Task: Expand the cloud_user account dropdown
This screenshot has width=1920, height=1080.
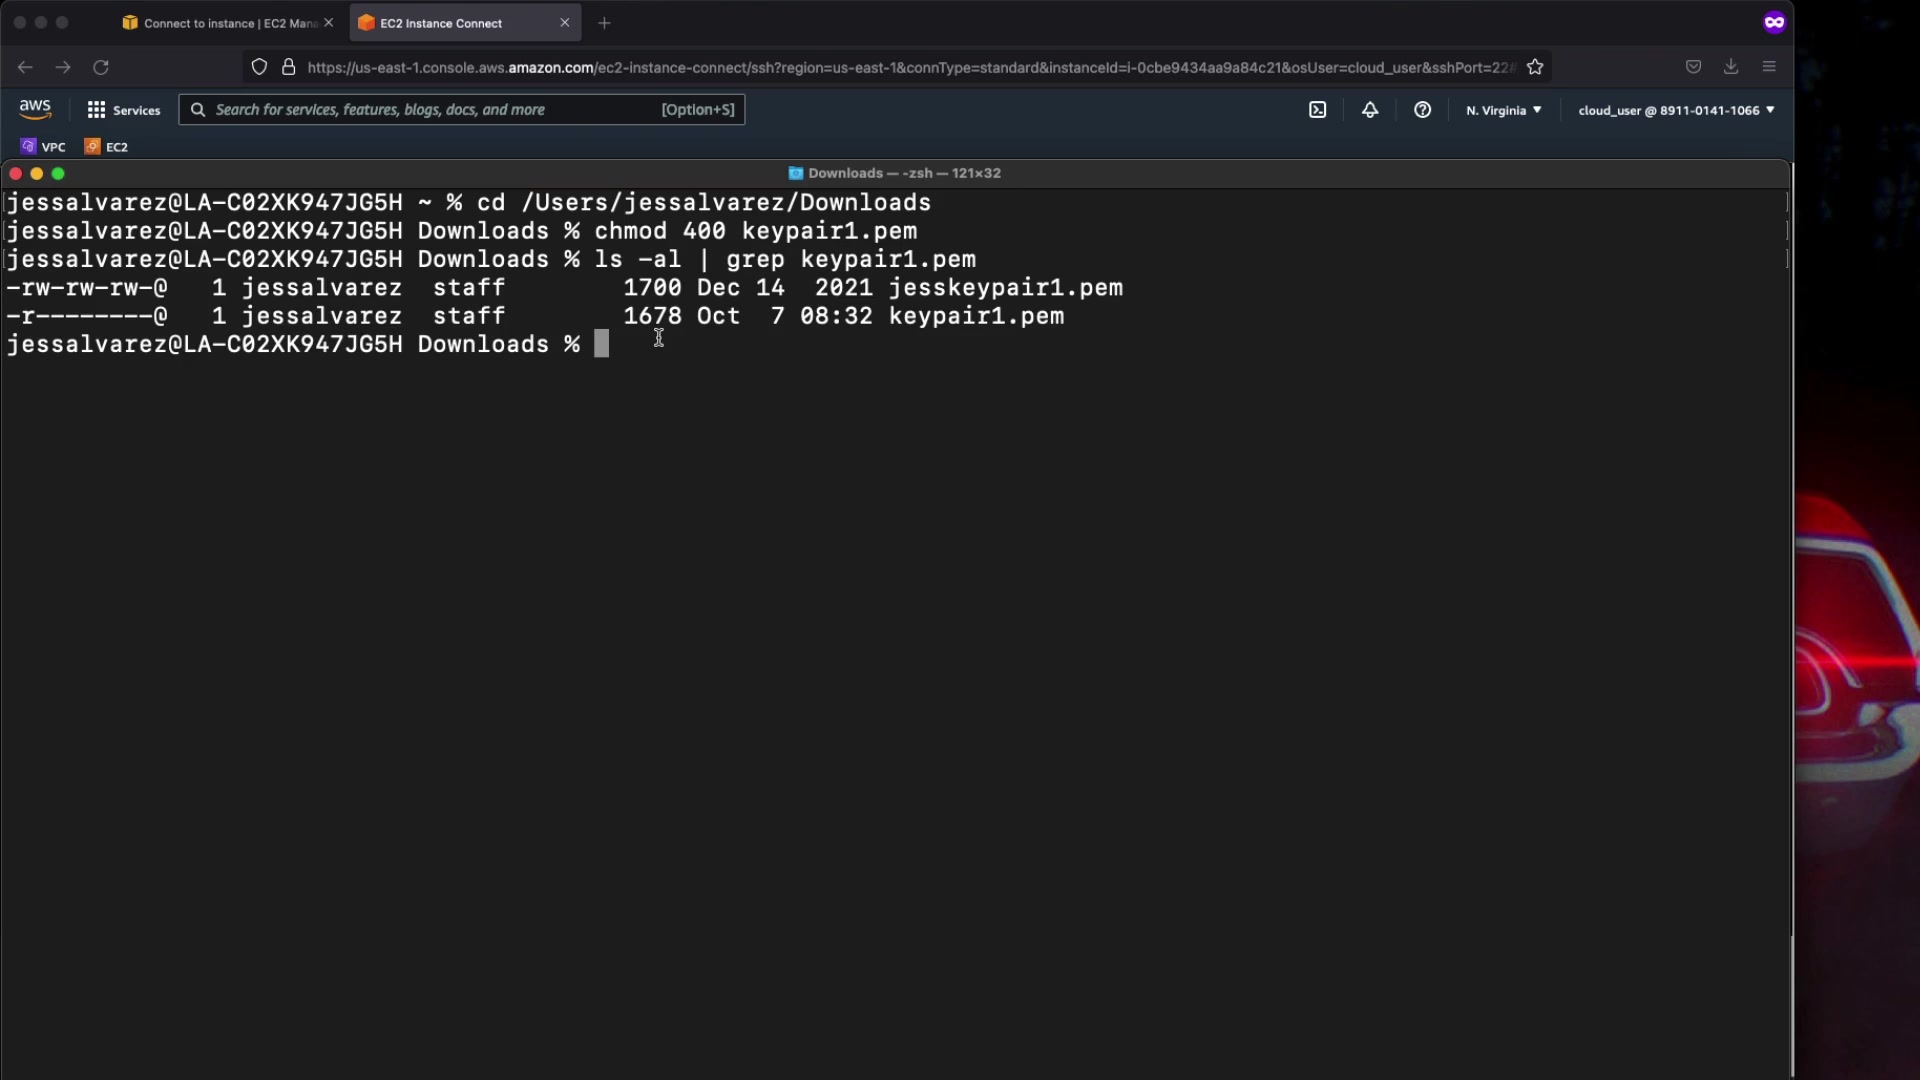Action: pos(1676,110)
